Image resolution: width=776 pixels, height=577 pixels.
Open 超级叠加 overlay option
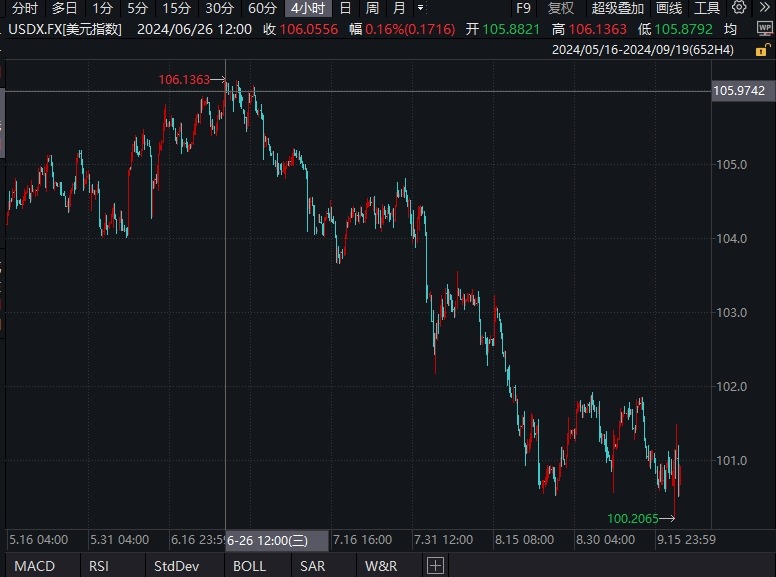[x=617, y=8]
